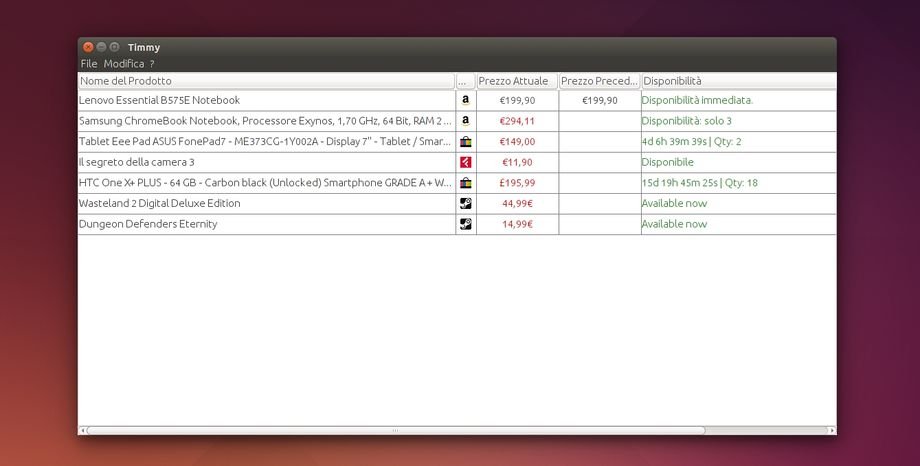The image size is (920, 466).
Task: Click the store icon in the Tablet Eee Pad row
Action: pyautogui.click(x=465, y=142)
